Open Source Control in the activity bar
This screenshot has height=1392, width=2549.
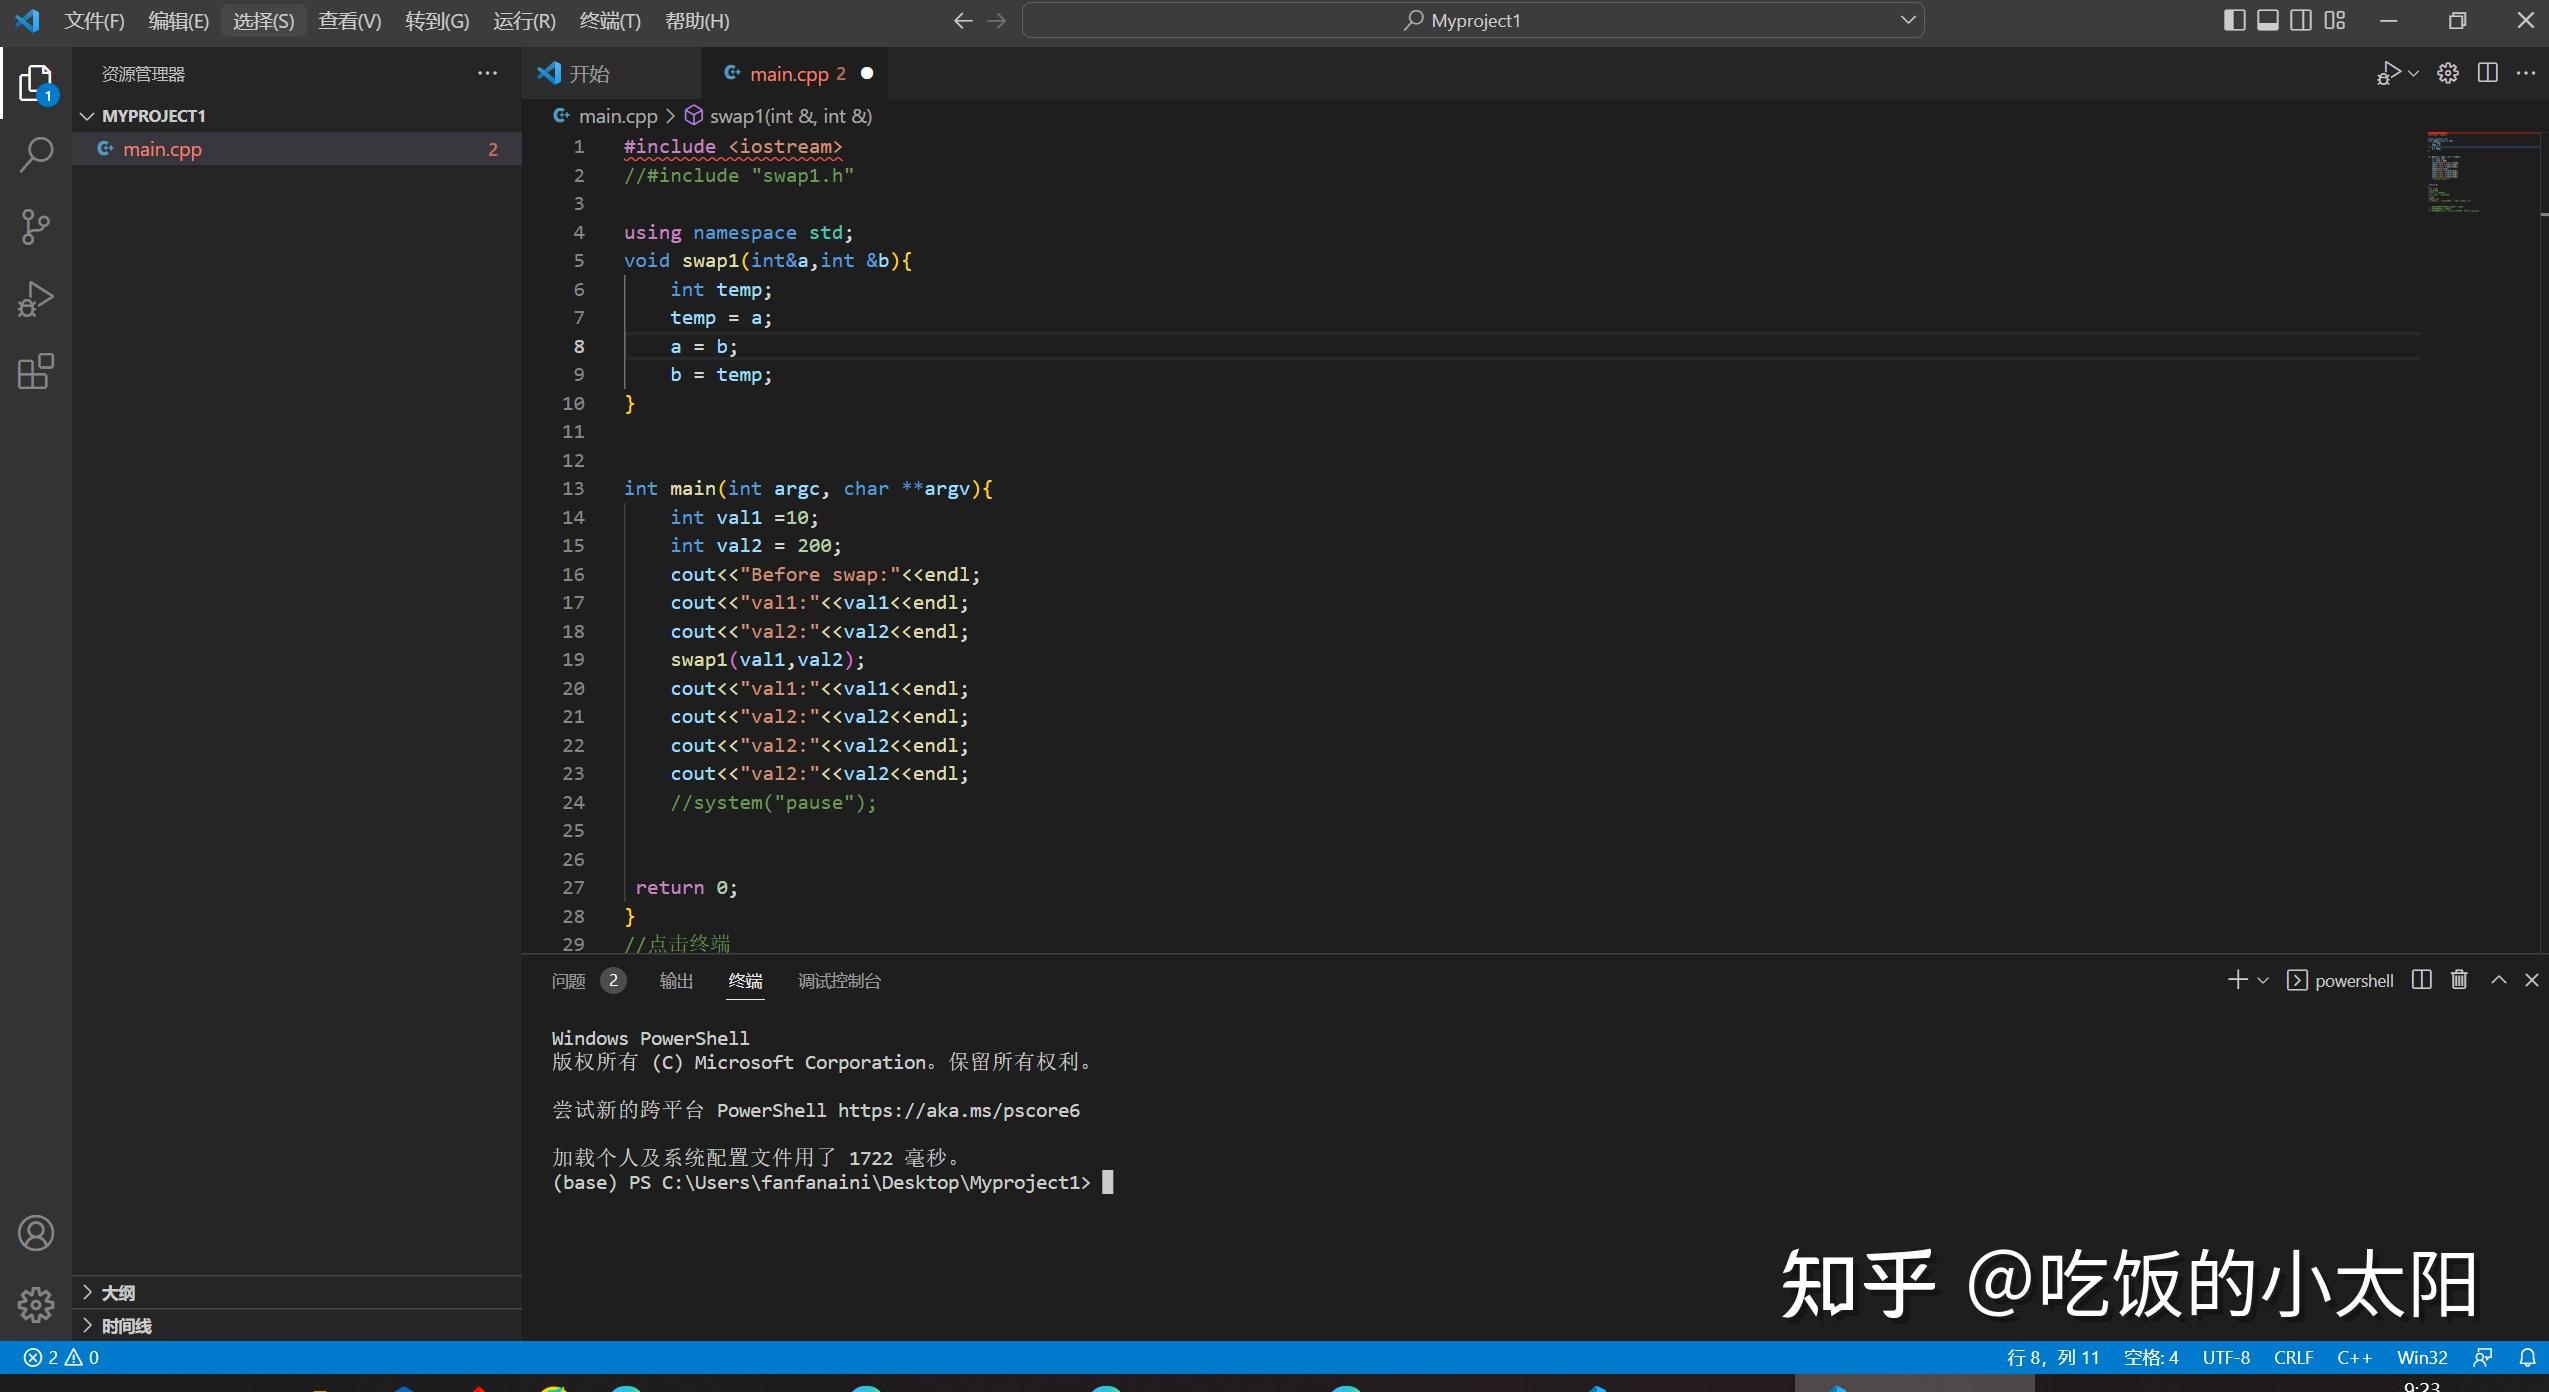coord(36,227)
